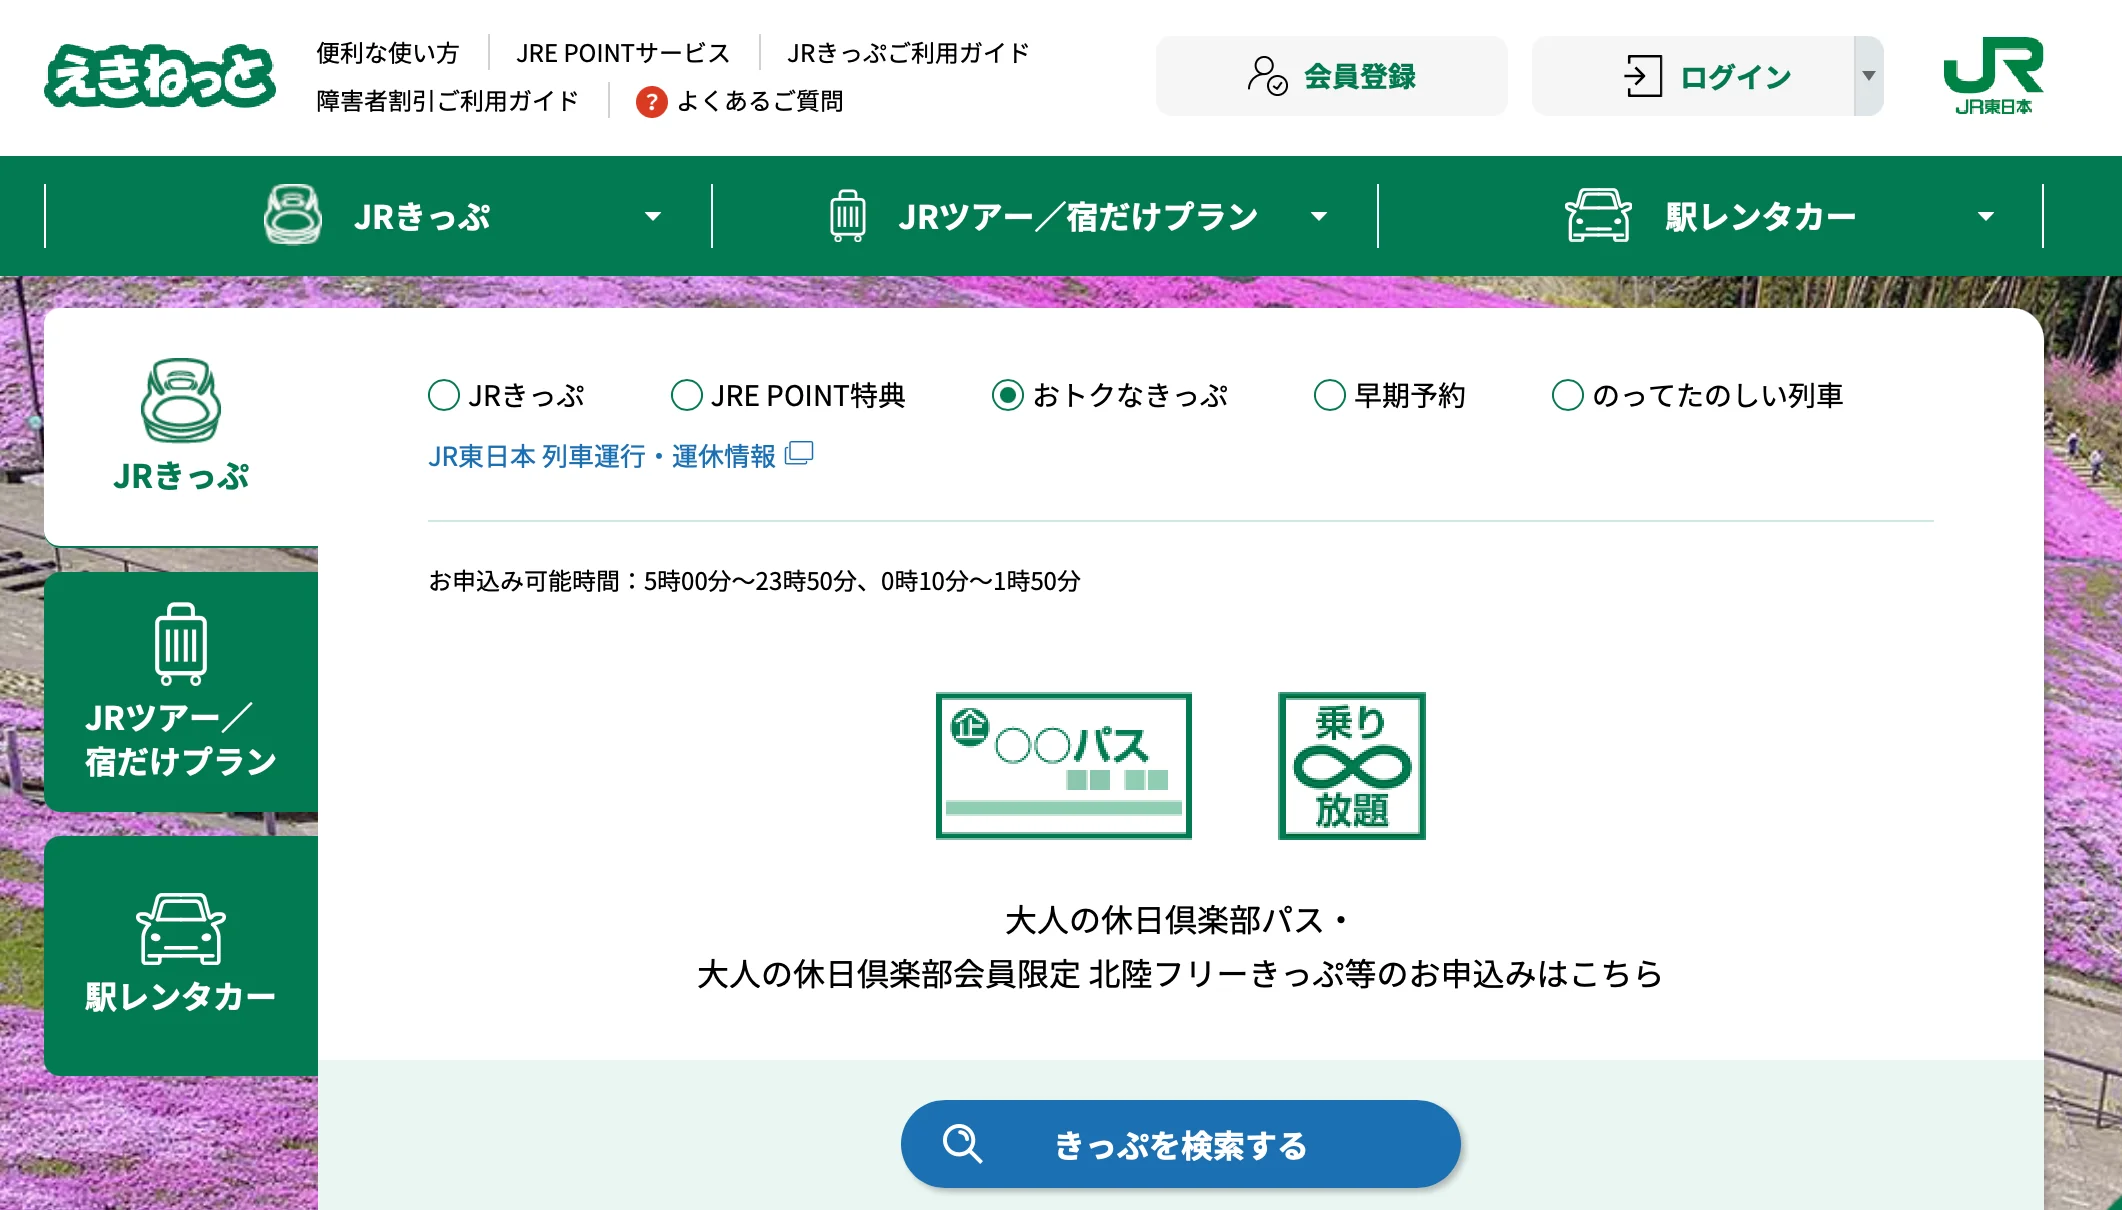
Task: Expand the 駅レンタカー navigation dropdown arrow
Action: (x=1986, y=216)
